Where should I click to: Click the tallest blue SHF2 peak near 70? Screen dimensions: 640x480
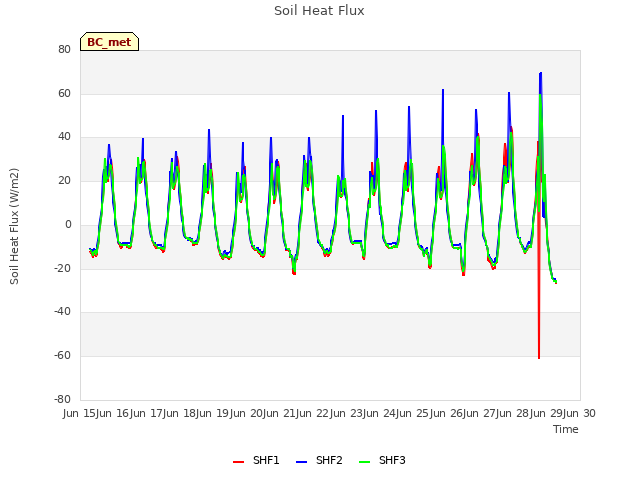540,73
